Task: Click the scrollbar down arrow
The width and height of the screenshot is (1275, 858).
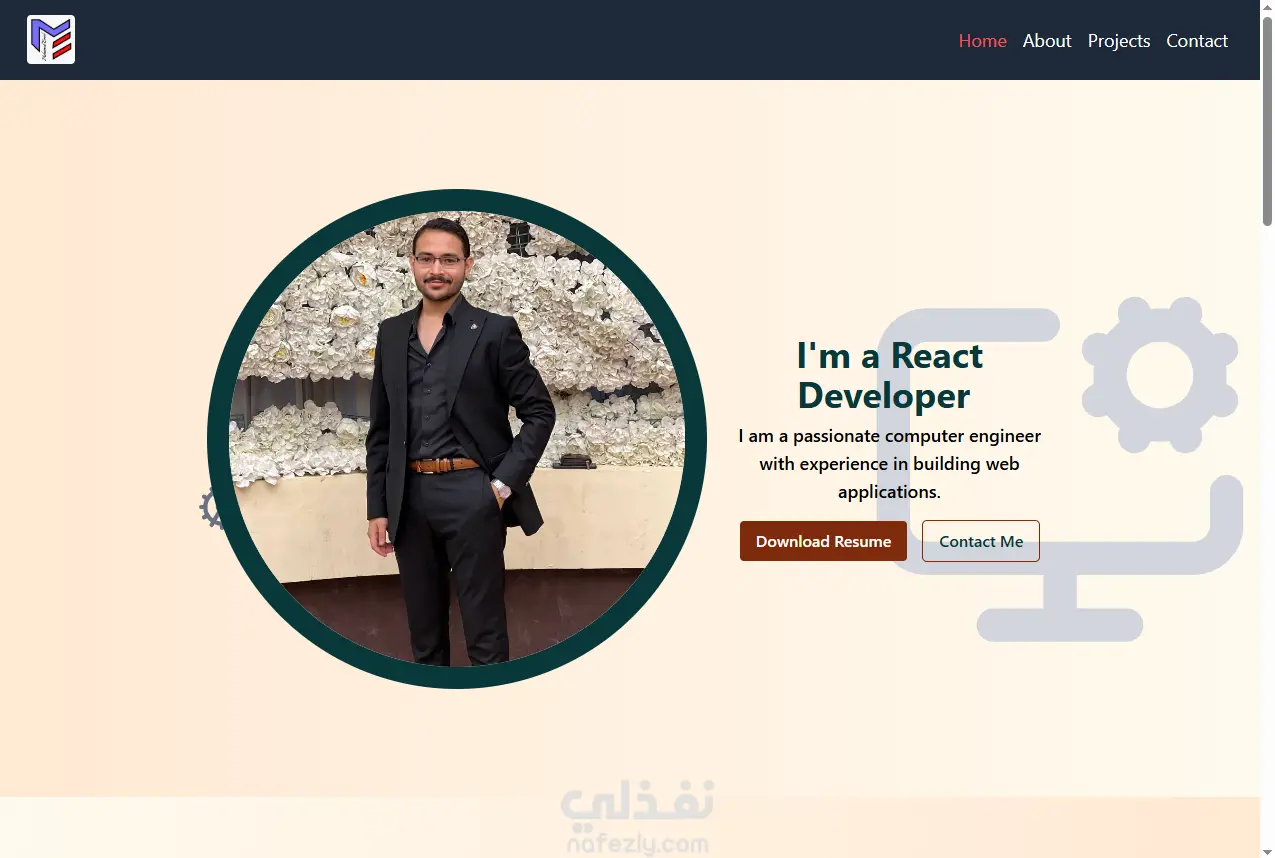Action: pyautogui.click(x=1267, y=850)
